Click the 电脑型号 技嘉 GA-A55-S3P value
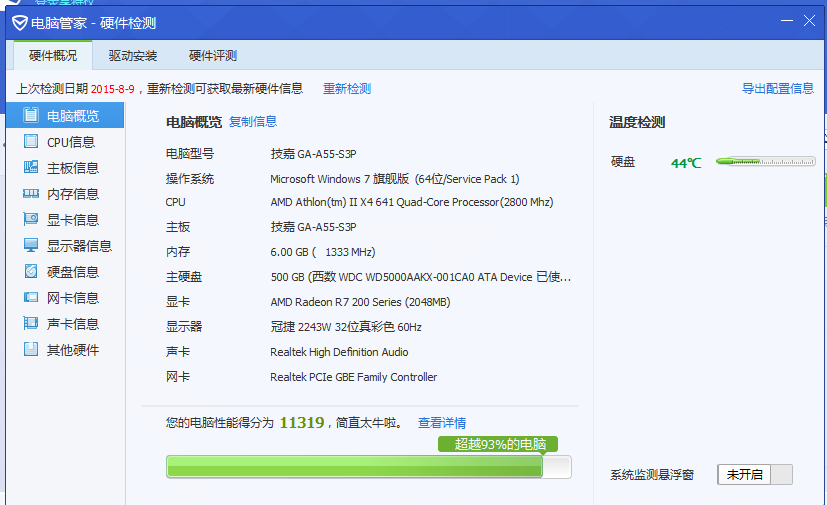The height and width of the screenshot is (505, 827). point(313,154)
